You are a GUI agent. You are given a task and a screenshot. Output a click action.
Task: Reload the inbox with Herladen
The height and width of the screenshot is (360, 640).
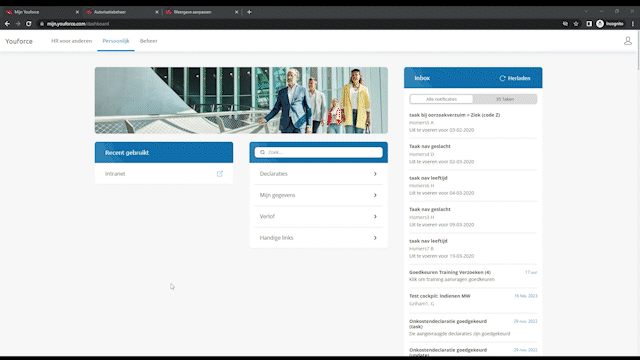tap(515, 78)
